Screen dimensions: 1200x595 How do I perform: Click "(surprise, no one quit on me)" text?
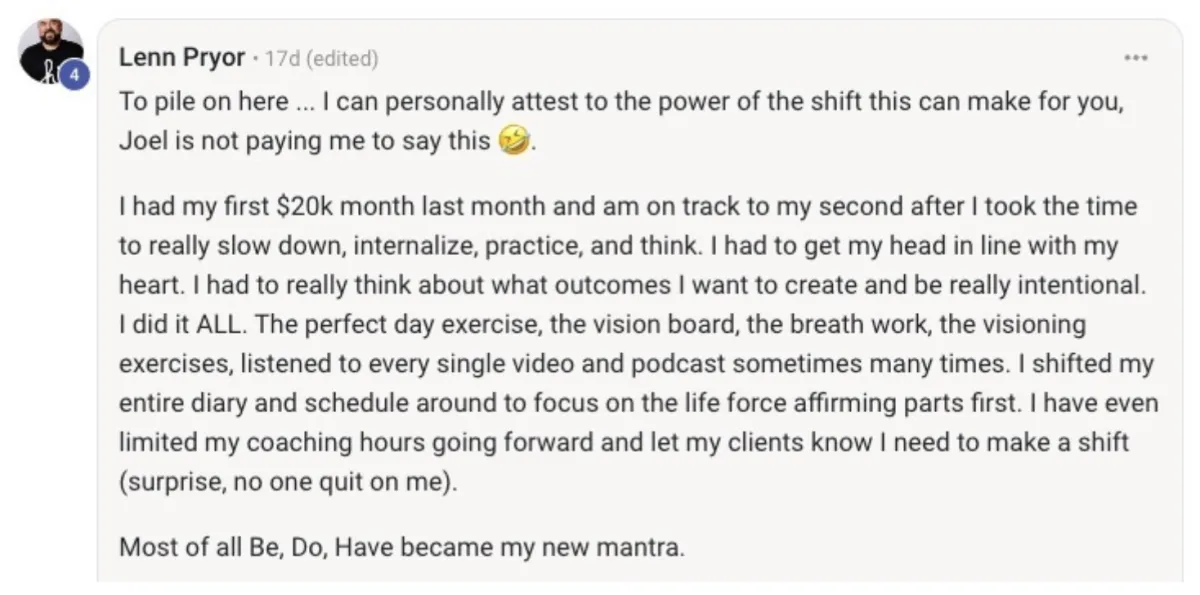(287, 482)
